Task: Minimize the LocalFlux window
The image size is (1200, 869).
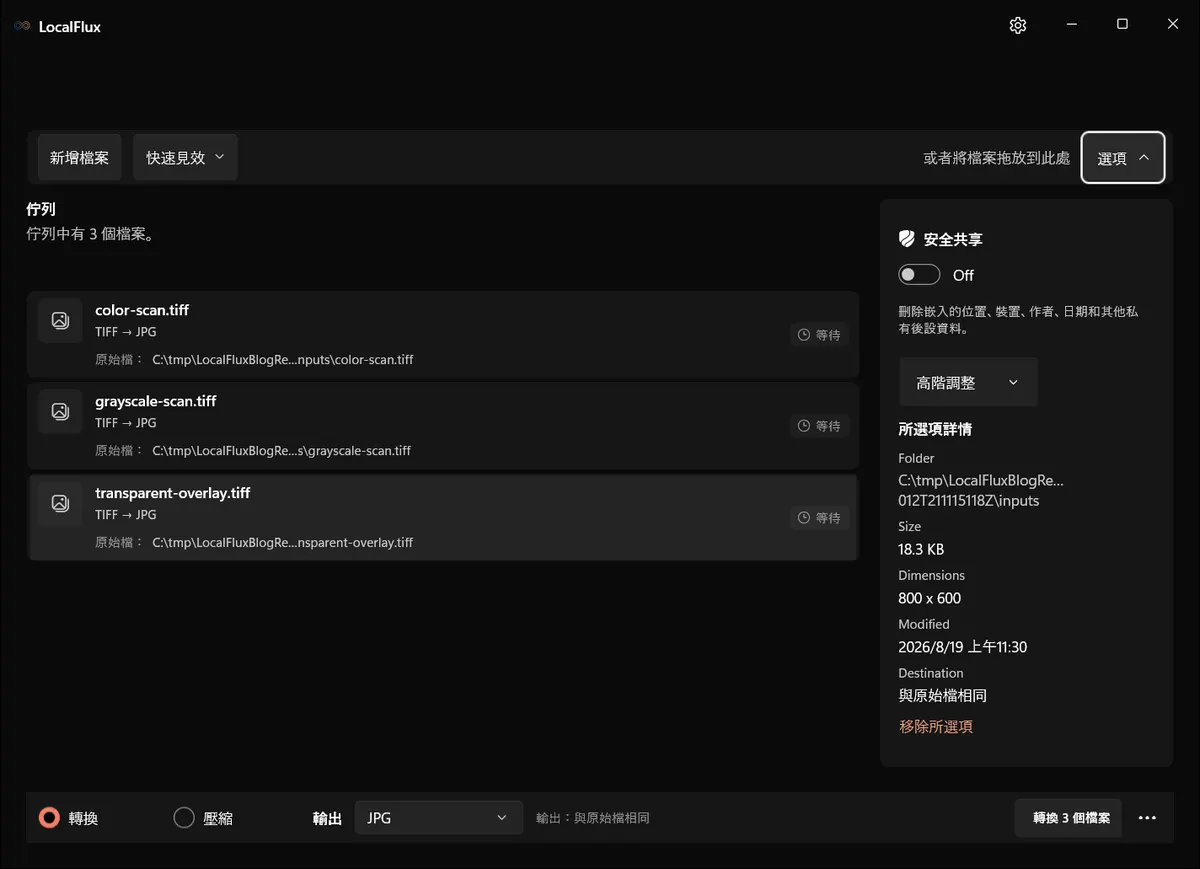Action: tap(1071, 25)
